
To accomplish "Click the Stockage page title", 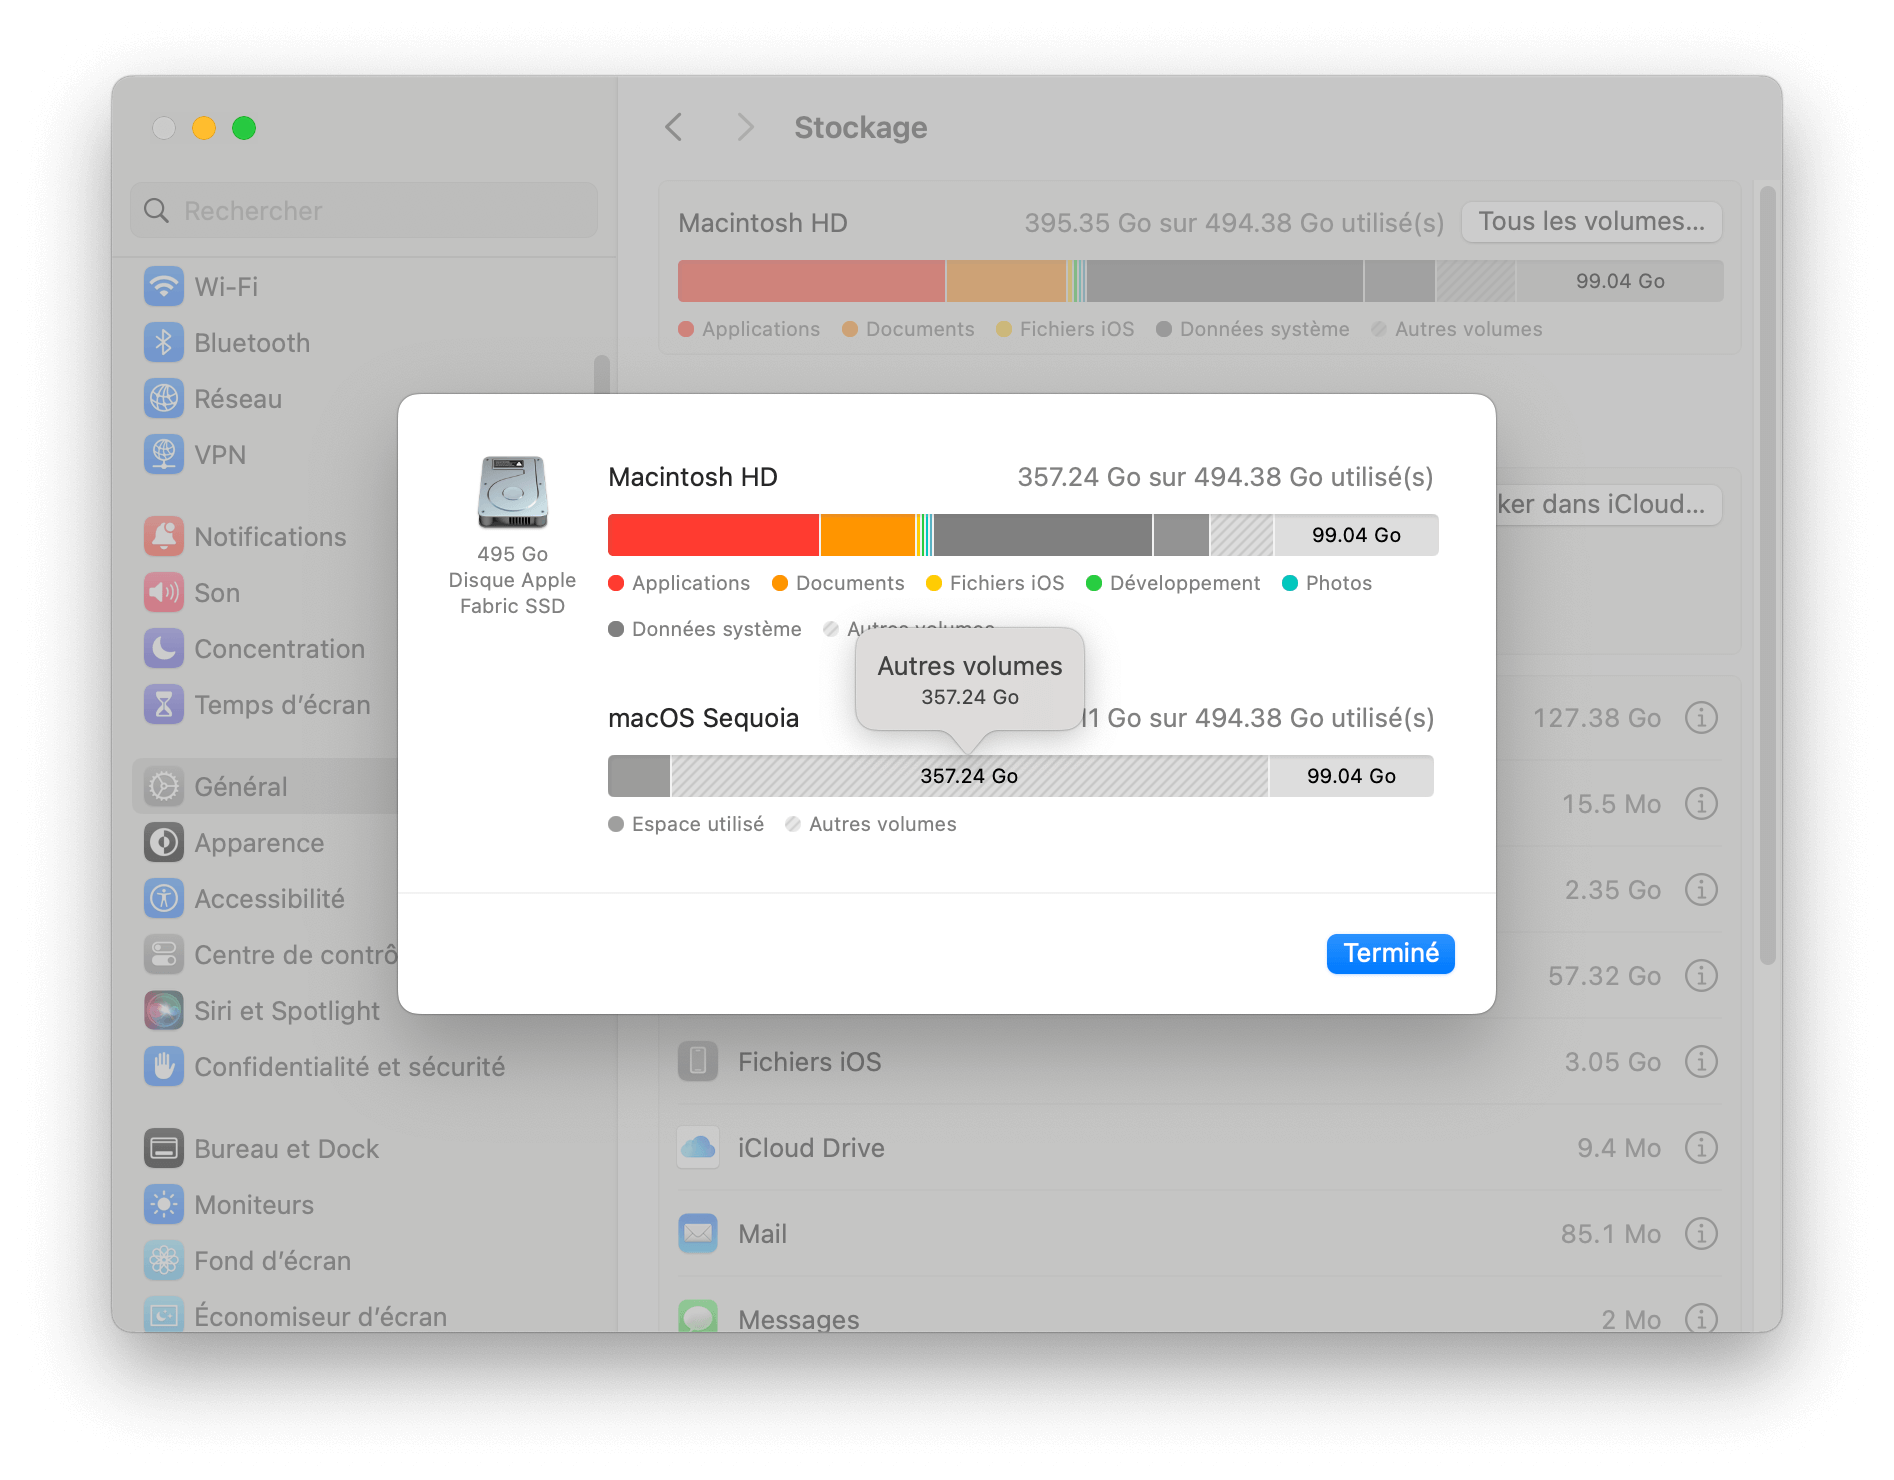I will tap(861, 127).
